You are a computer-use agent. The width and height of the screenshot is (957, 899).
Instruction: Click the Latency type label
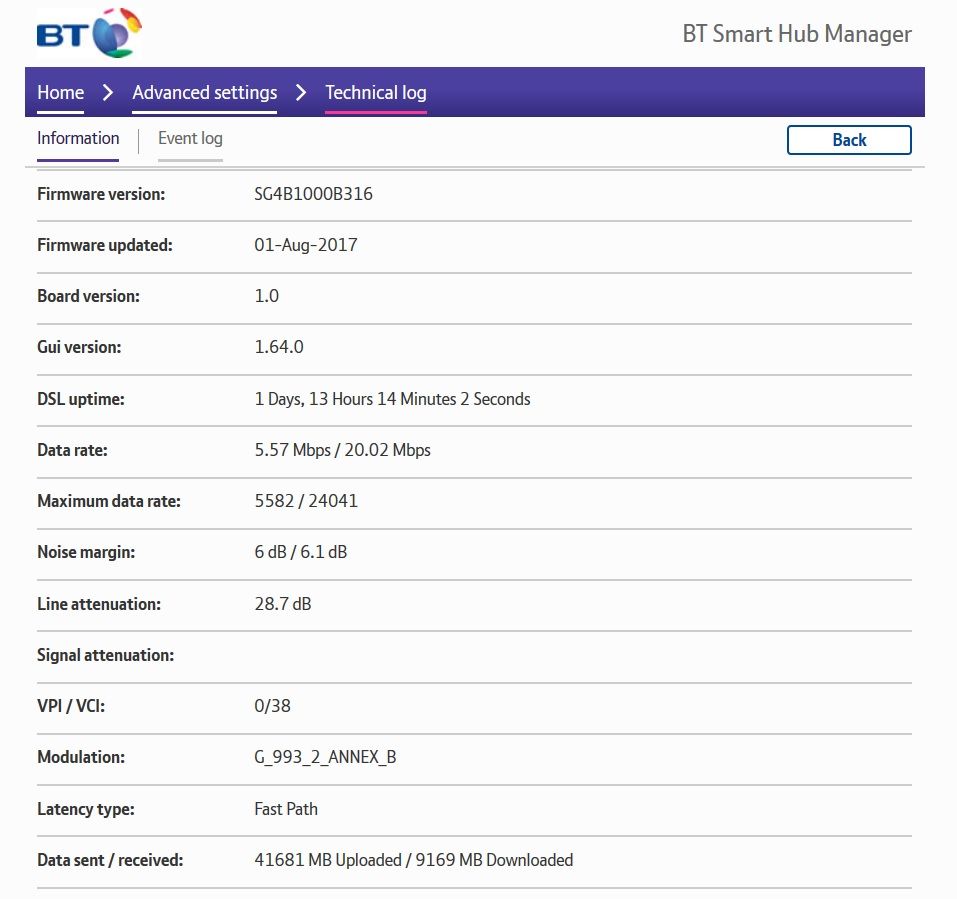coord(86,809)
